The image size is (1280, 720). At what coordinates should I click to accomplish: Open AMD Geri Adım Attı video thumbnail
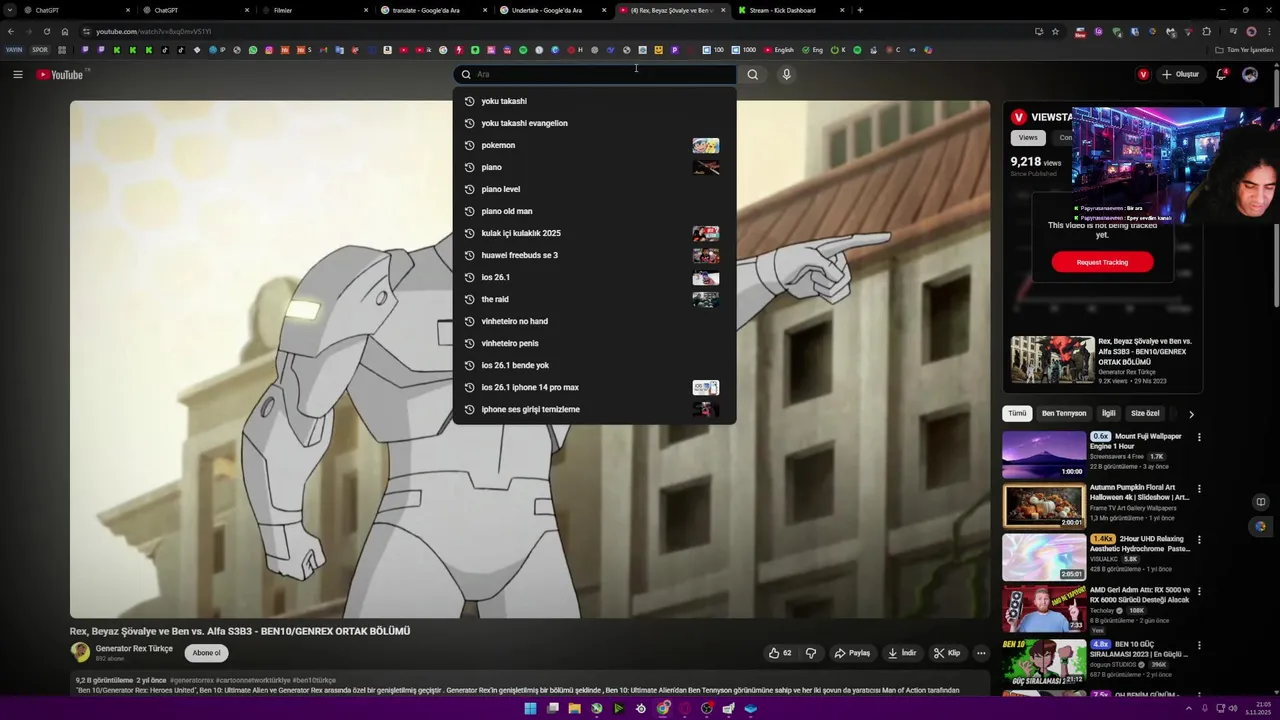[x=1044, y=609]
